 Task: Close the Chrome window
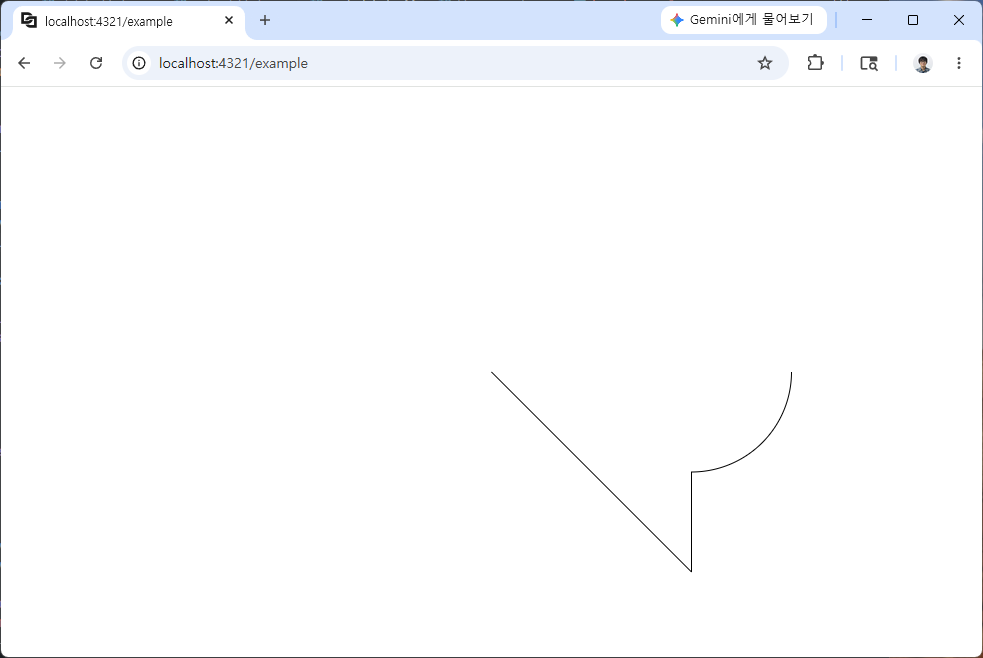point(959,20)
